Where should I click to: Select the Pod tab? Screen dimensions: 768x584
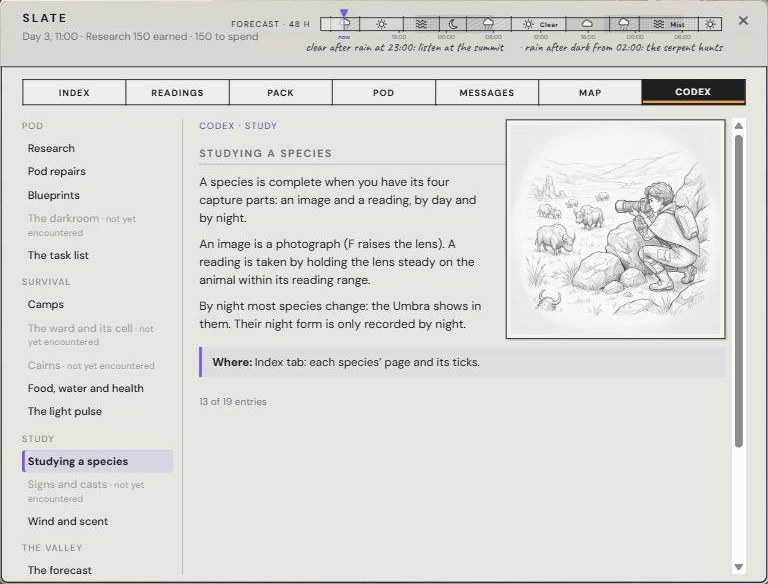pos(384,92)
